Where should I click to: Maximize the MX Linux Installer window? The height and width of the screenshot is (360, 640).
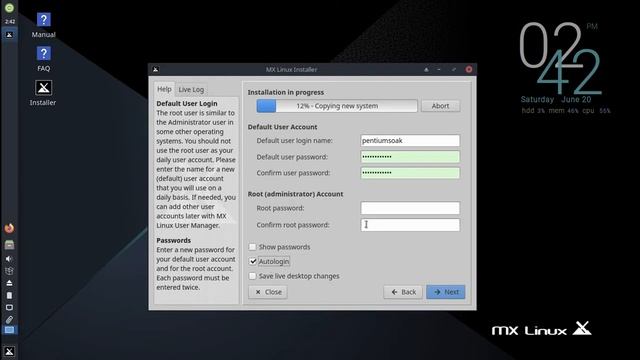coord(454,69)
